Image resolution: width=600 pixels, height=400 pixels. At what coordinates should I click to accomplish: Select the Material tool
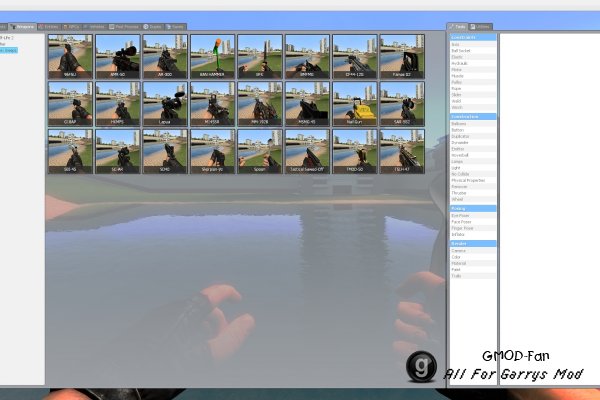click(x=473, y=263)
